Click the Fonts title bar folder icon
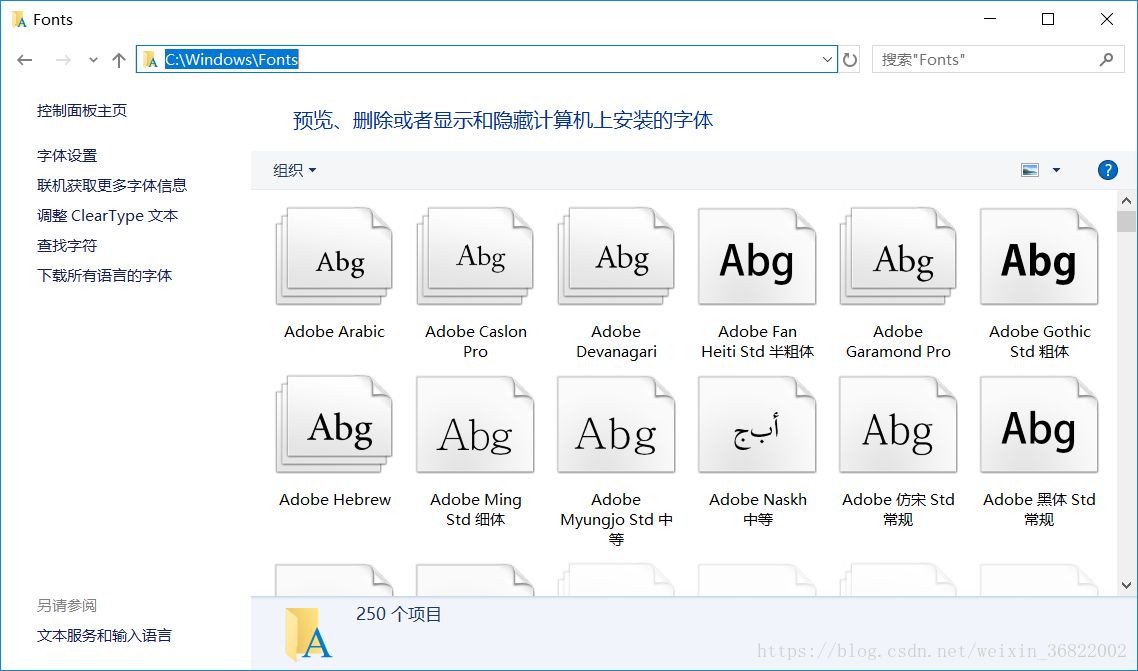The width and height of the screenshot is (1138, 671). (20, 20)
